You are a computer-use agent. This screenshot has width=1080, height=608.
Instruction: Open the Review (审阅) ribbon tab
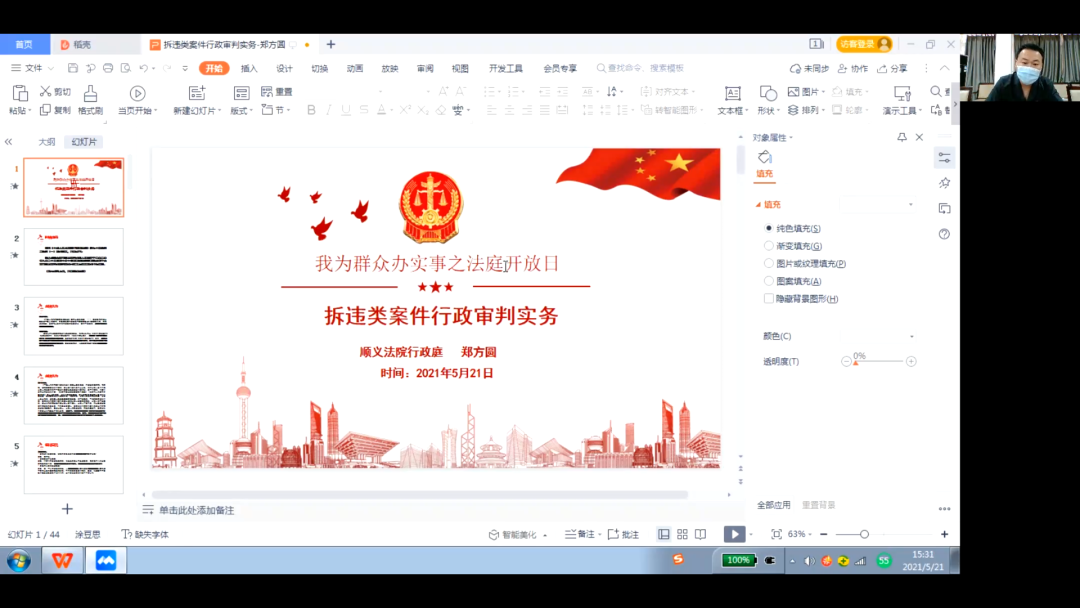point(425,68)
